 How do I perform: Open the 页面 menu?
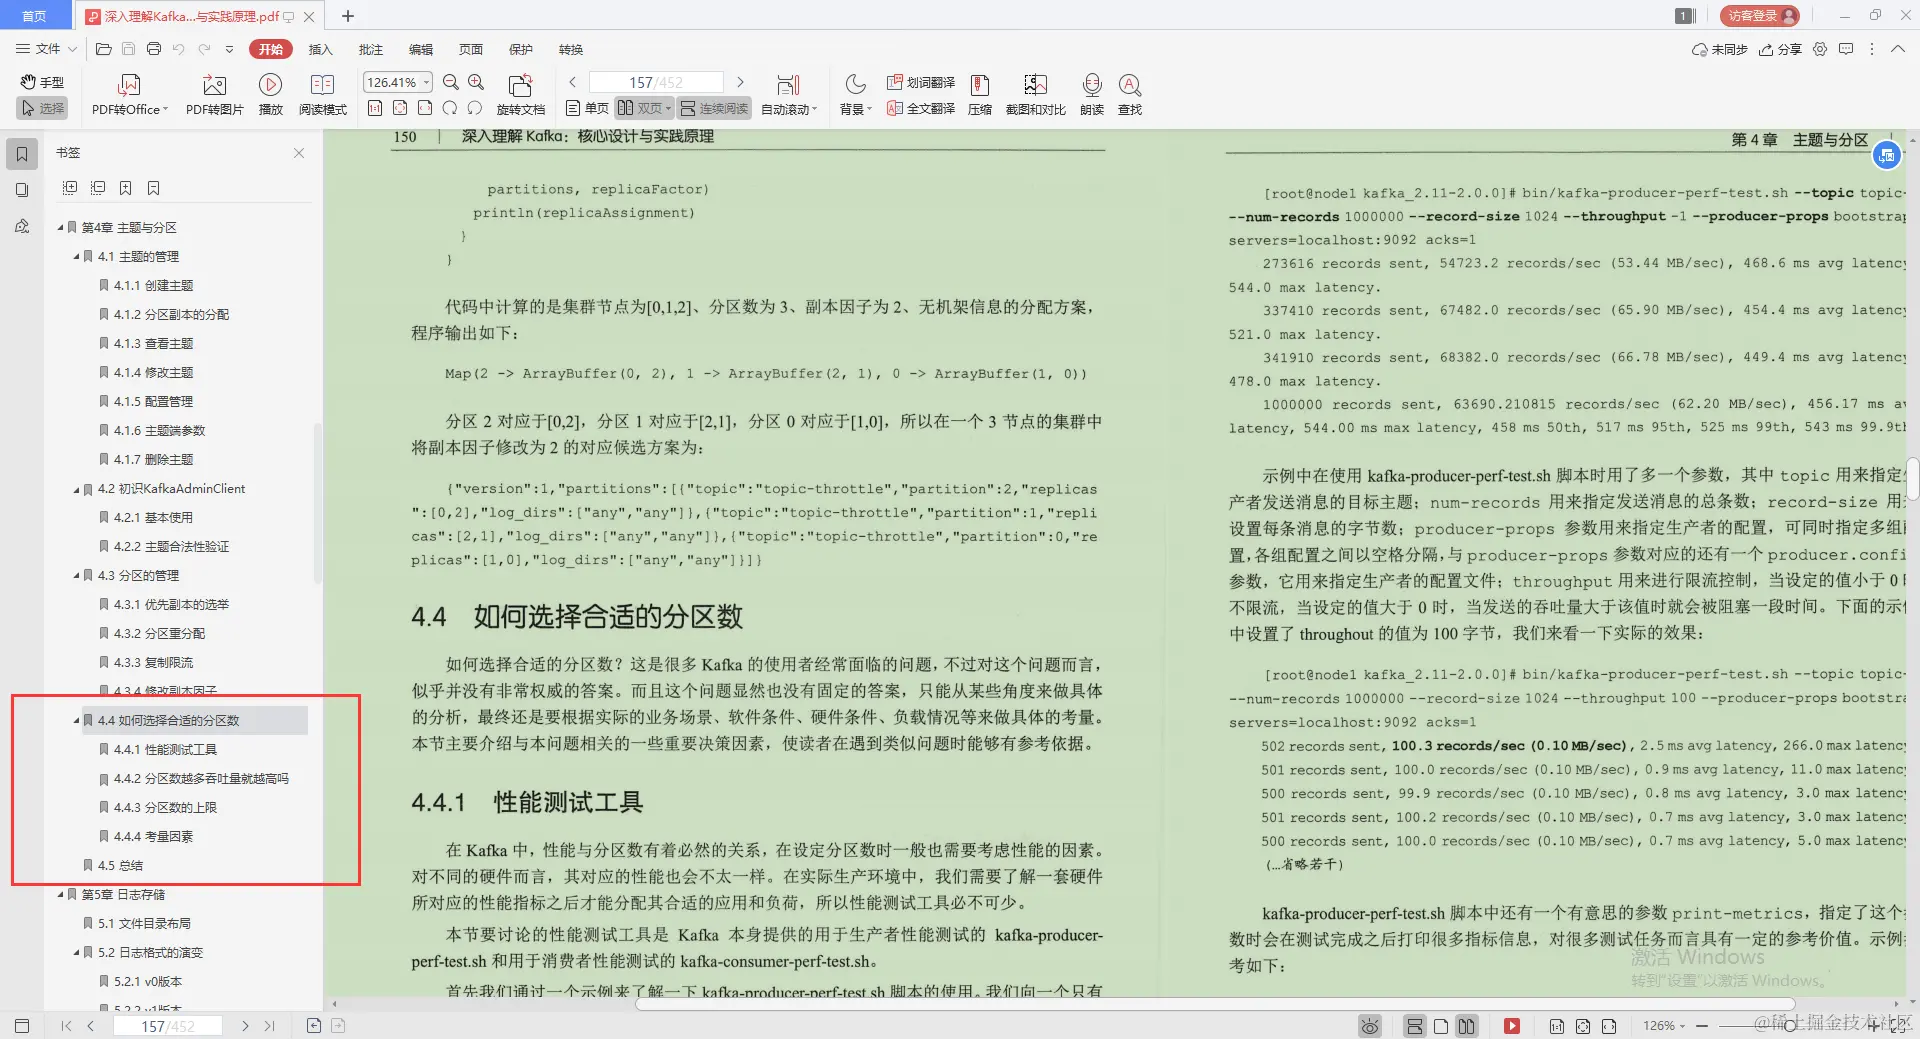tap(470, 49)
